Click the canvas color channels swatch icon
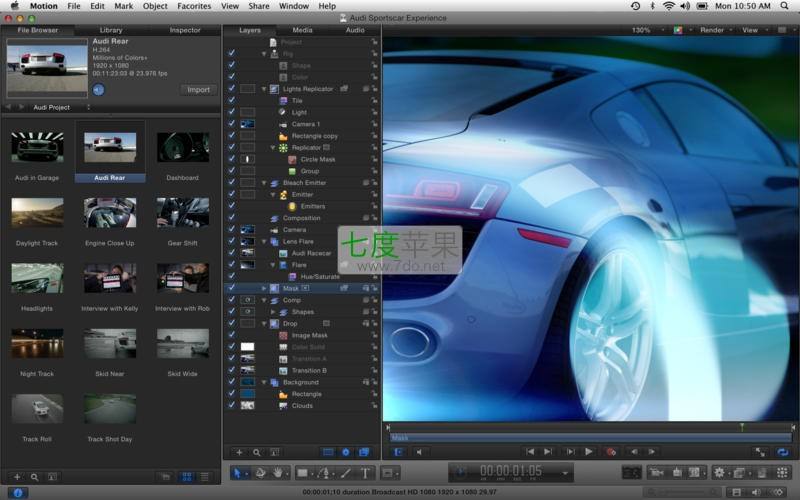800x500 pixels. (x=678, y=30)
